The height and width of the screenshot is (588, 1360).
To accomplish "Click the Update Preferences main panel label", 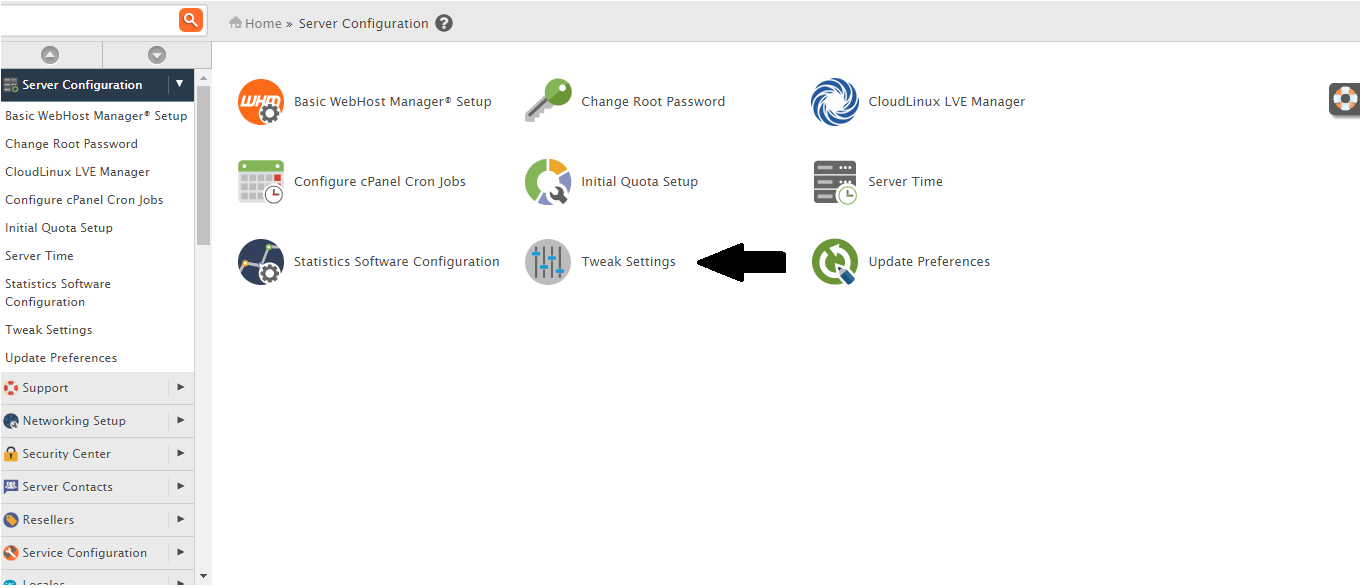I will tap(929, 262).
